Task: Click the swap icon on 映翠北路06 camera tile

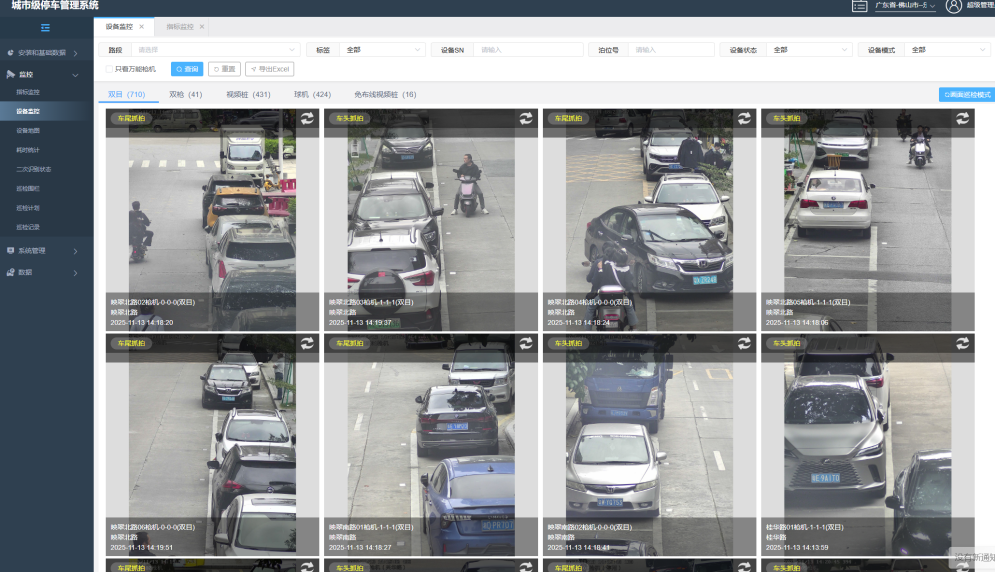Action: click(x=308, y=343)
